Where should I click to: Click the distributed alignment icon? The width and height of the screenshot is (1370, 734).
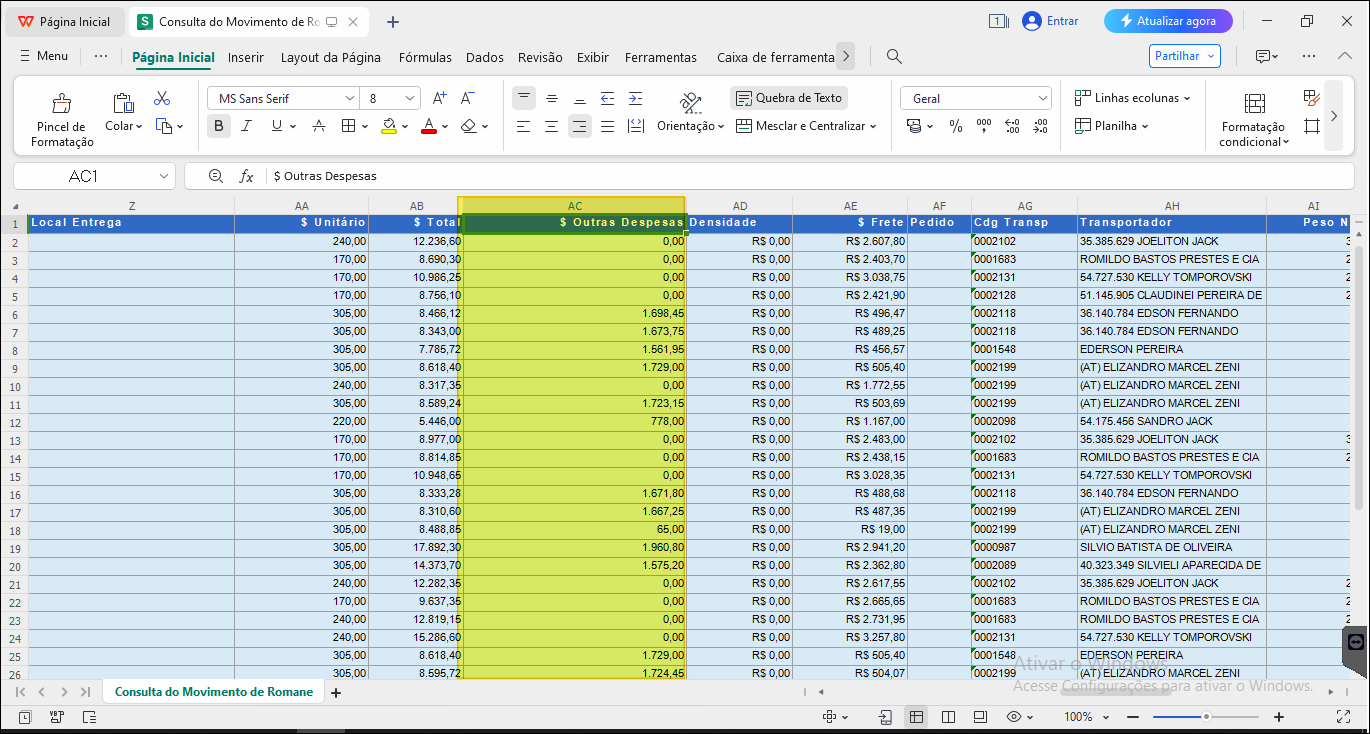(635, 126)
